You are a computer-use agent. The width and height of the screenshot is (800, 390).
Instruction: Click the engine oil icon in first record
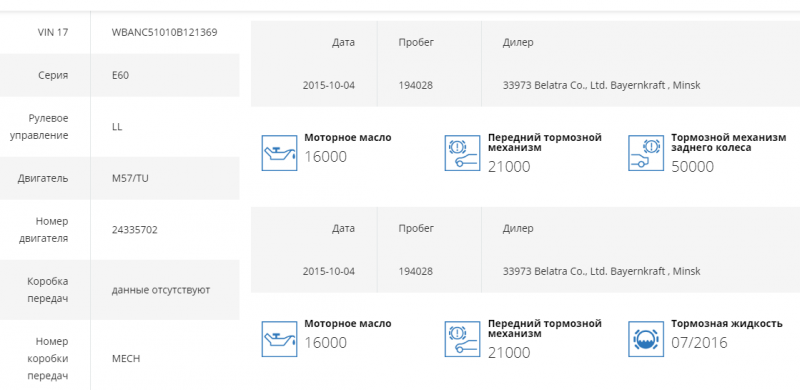[x=279, y=153]
